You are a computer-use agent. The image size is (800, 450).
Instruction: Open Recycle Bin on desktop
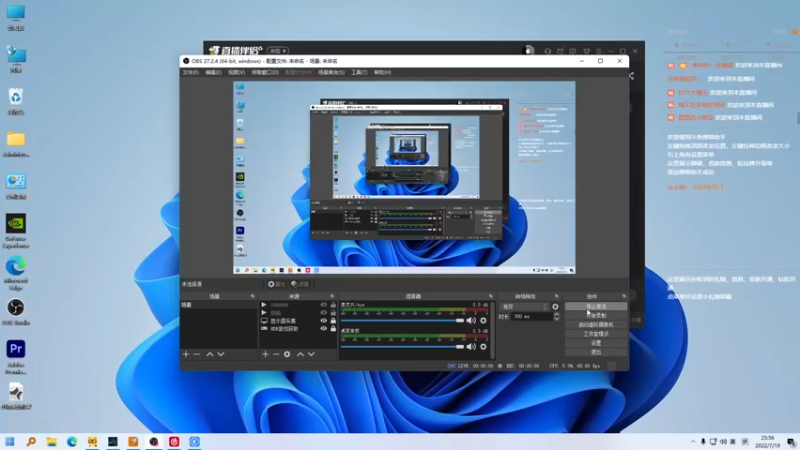click(16, 101)
